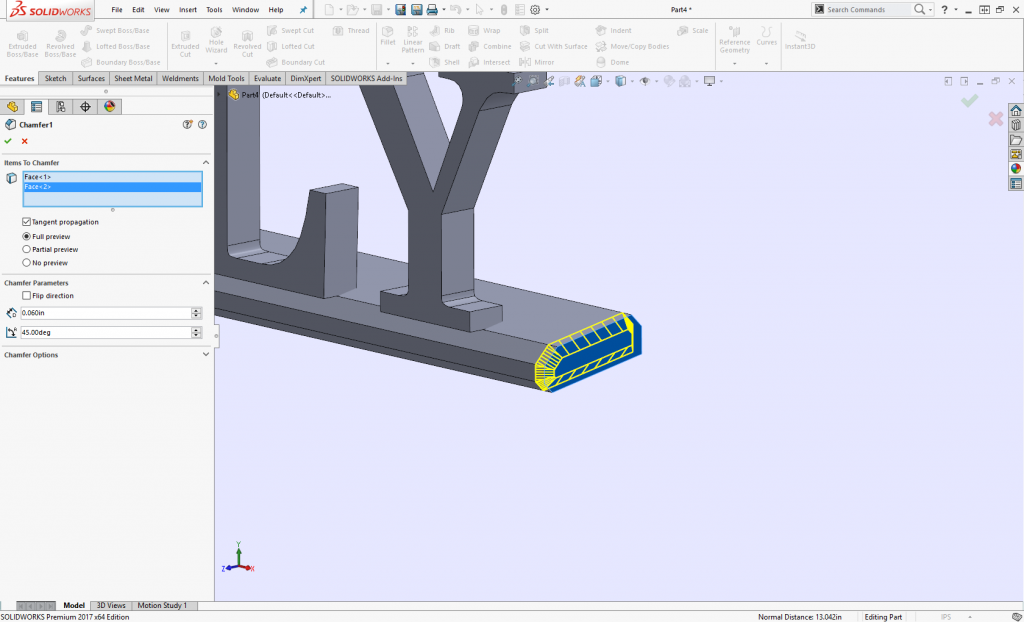Image resolution: width=1024 pixels, height=622 pixels.
Task: Toggle the Tangent propagation checkbox
Action: pyautogui.click(x=27, y=222)
